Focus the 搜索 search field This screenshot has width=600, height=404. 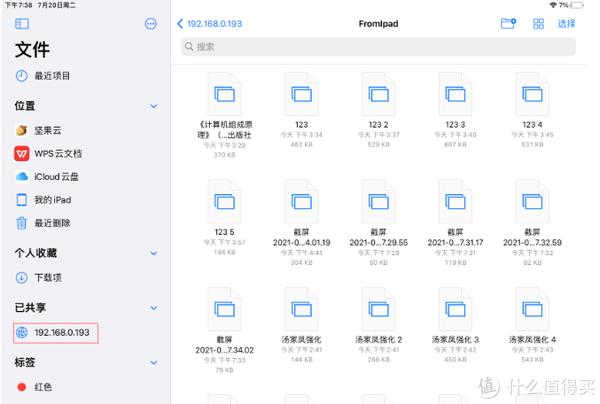pyautogui.click(x=378, y=47)
